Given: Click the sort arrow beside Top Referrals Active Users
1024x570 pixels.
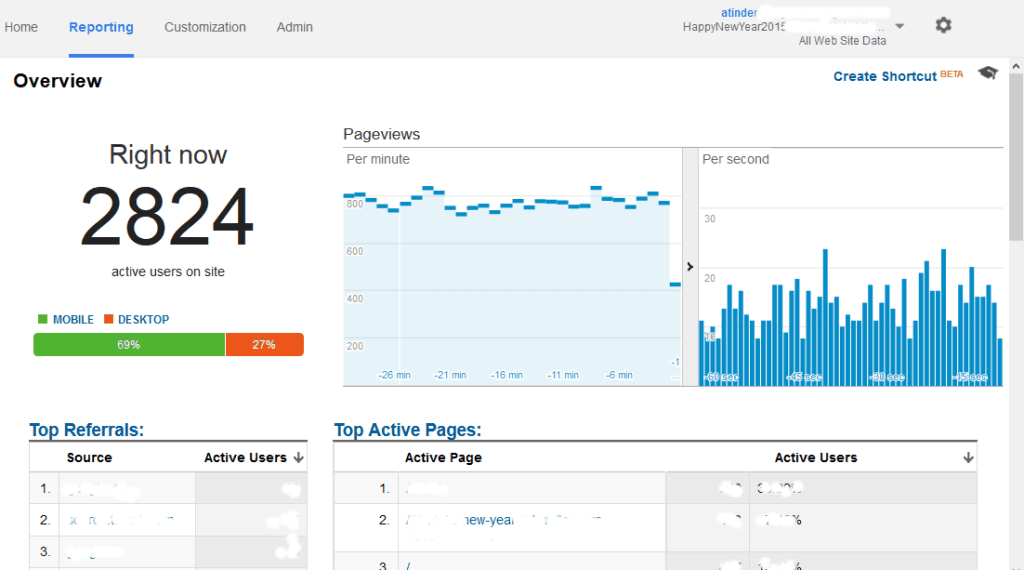Looking at the screenshot, I should [x=298, y=458].
